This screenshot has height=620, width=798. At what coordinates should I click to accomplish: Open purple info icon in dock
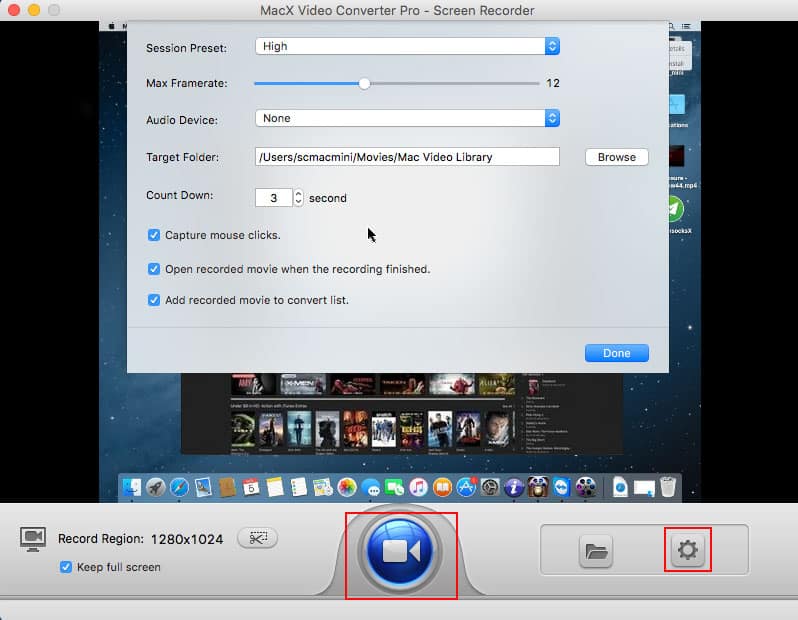(x=514, y=488)
